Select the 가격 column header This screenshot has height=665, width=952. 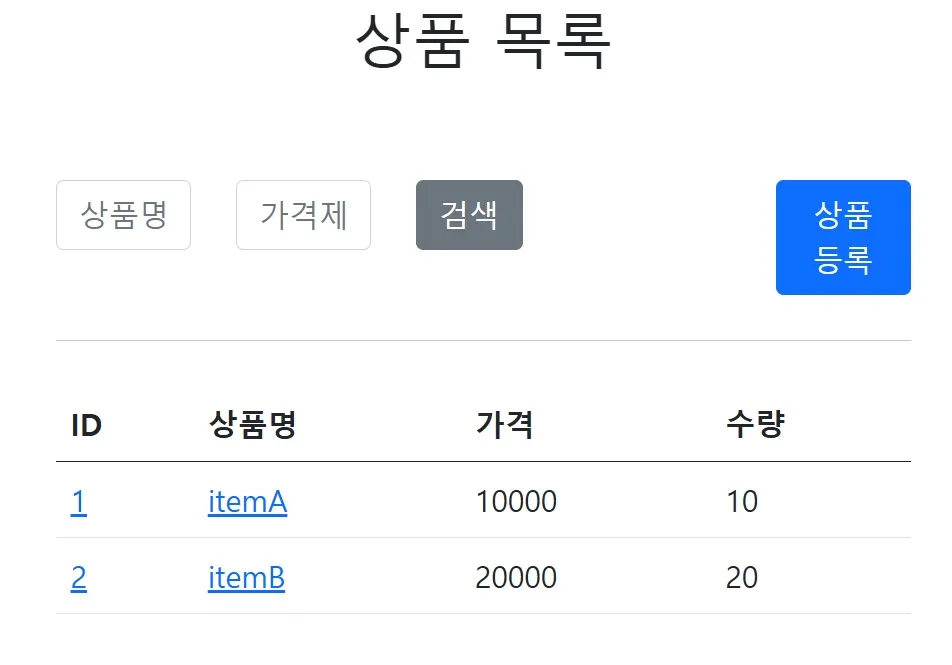pos(504,425)
